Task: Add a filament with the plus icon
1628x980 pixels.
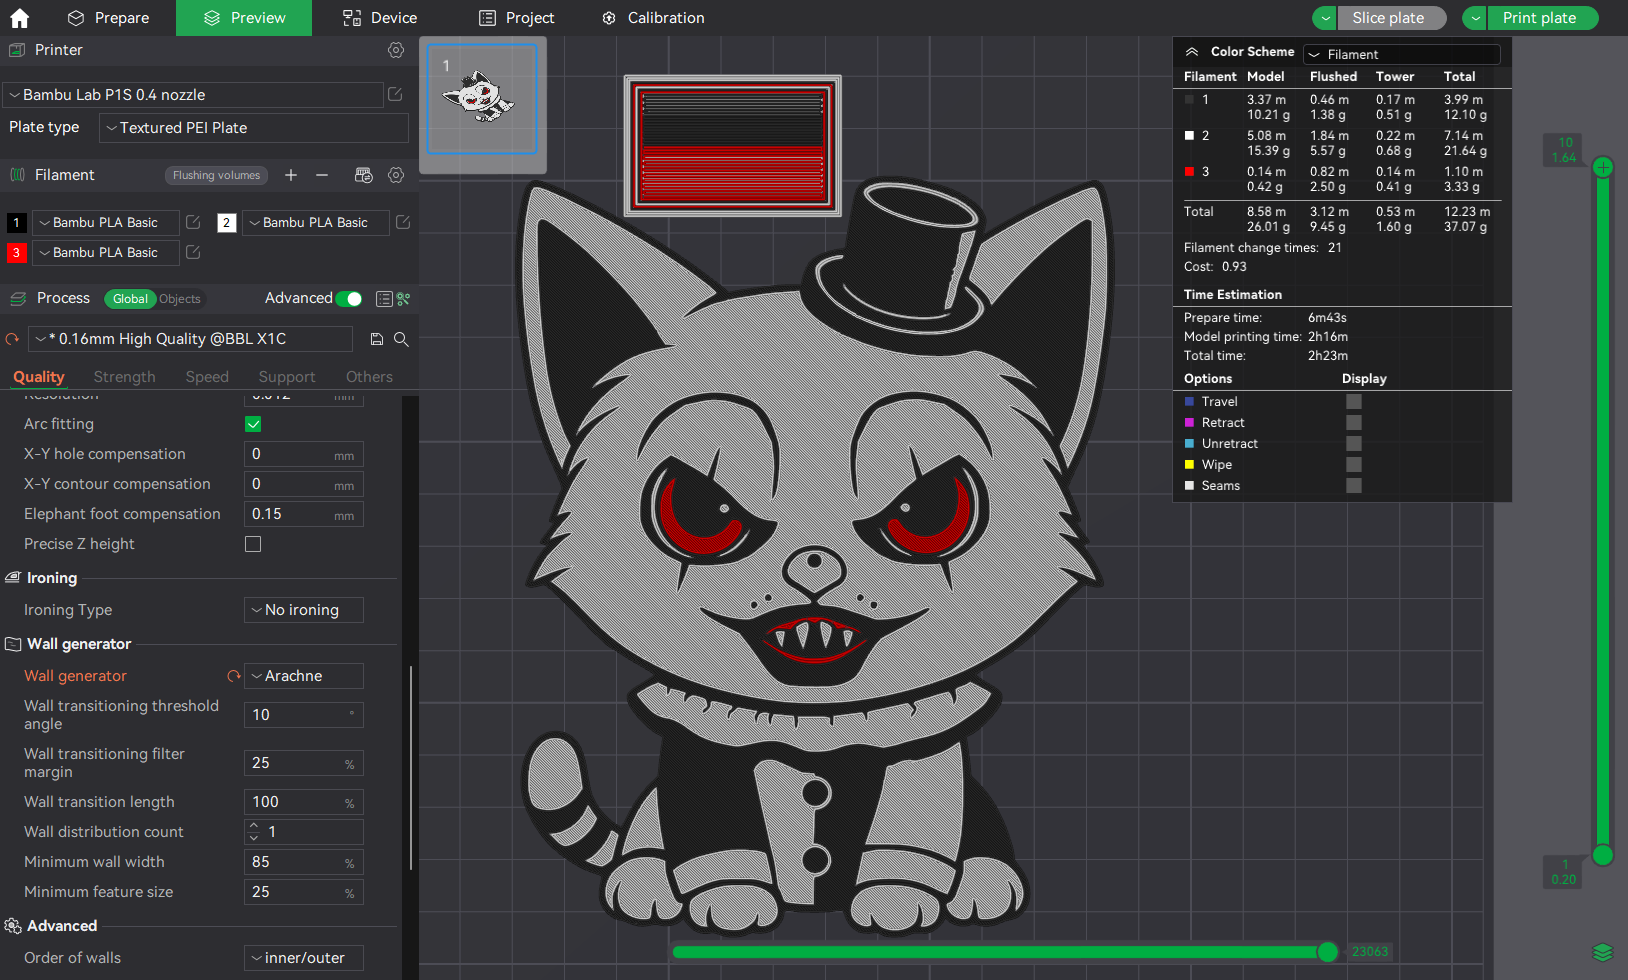Action: [x=291, y=175]
